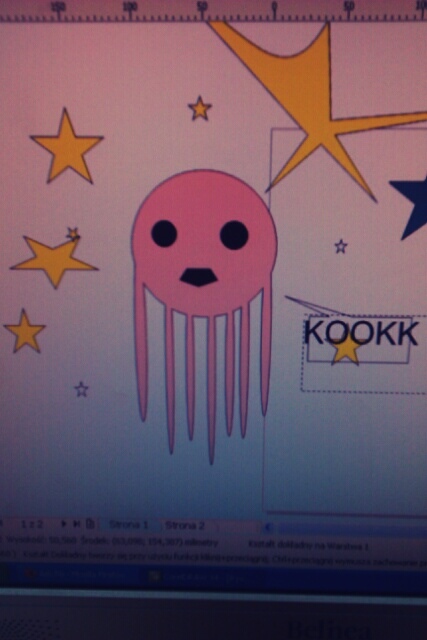Switch to the Strona 1 tab

pyautogui.click(x=129, y=525)
